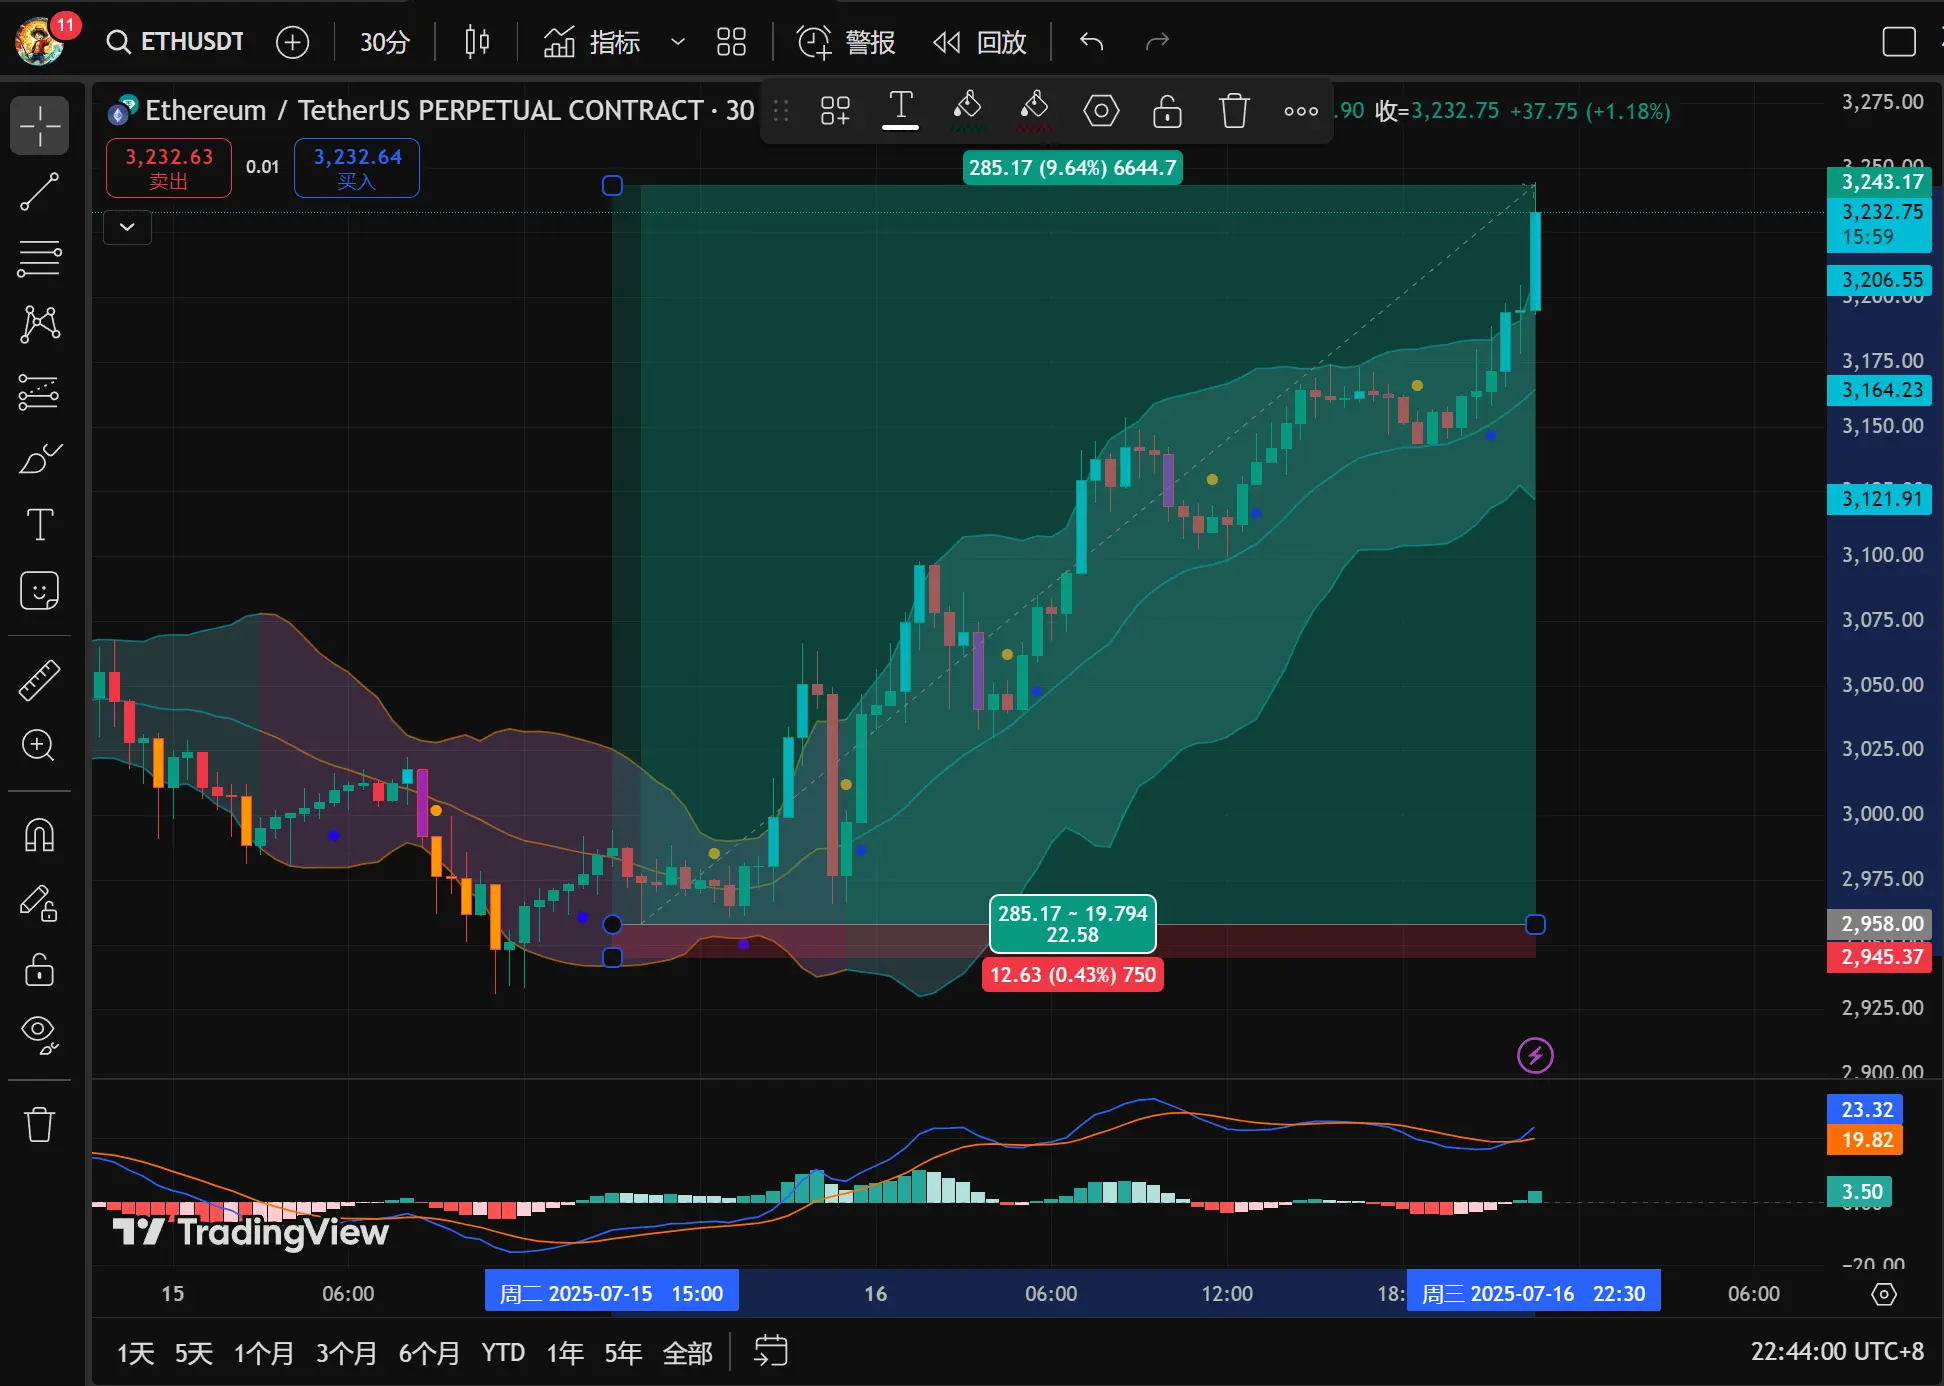The image size is (1944, 1386).
Task: Select the long position forecasting tool
Action: point(40,392)
